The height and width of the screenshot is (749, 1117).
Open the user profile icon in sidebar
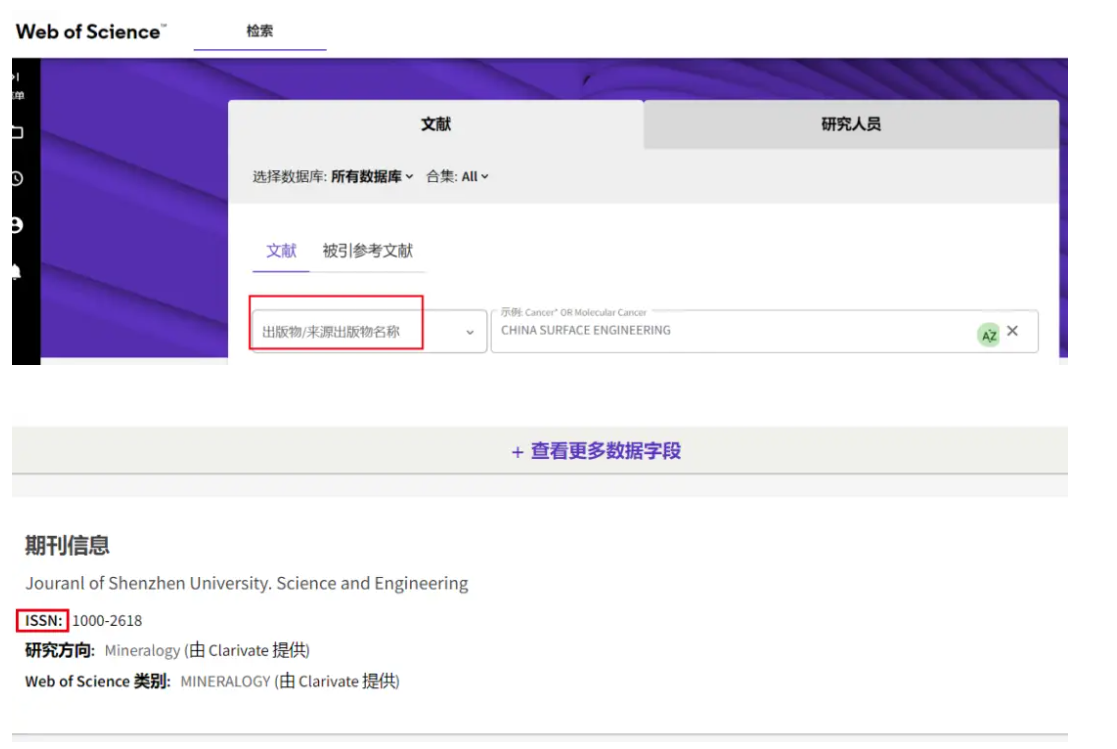[x=17, y=226]
